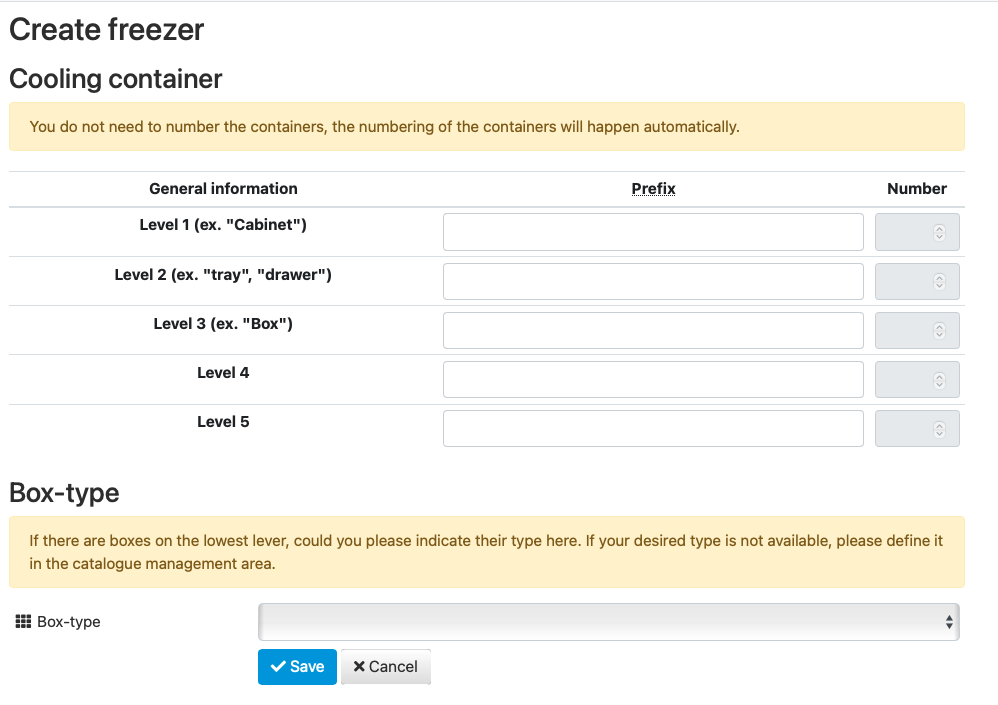998x705 pixels.
Task: Focus the Level 3 Box prefix field
Action: pos(653,330)
